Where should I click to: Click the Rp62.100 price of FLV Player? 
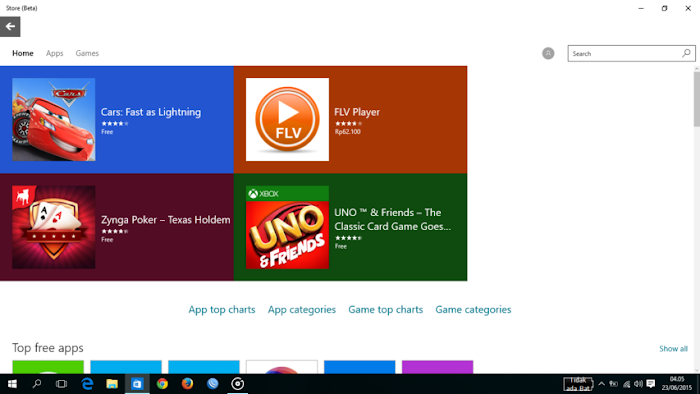click(348, 132)
